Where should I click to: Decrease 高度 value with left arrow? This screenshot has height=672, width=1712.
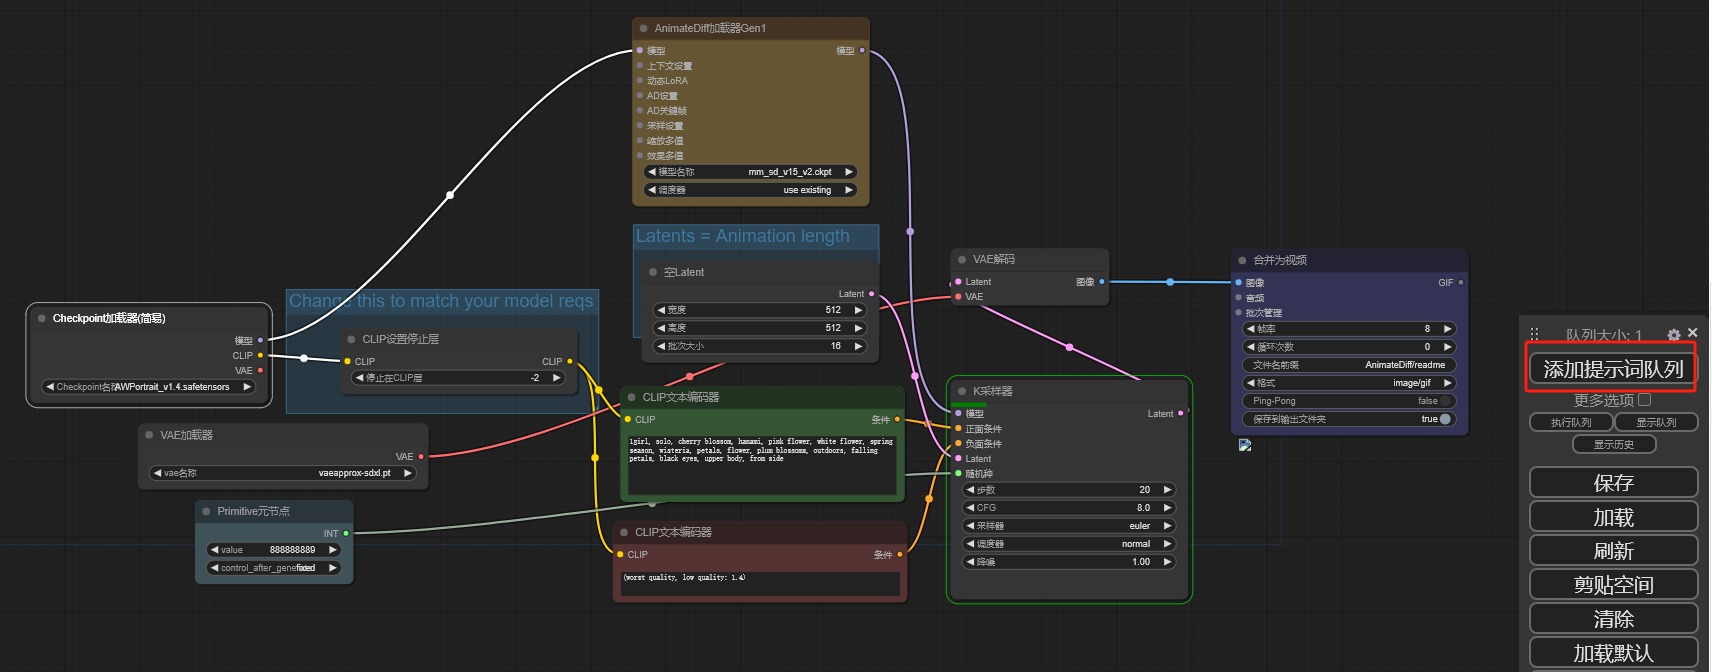[660, 328]
